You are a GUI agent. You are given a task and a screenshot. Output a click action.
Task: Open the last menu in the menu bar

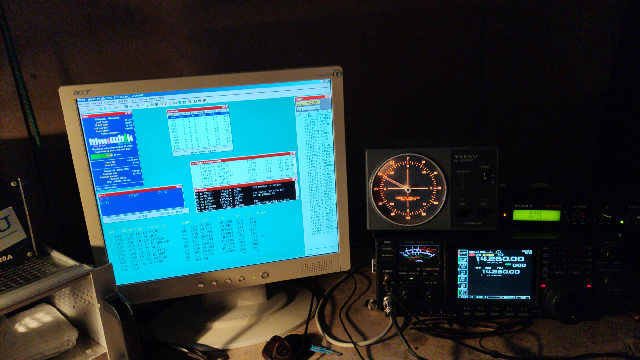[x=162, y=98]
